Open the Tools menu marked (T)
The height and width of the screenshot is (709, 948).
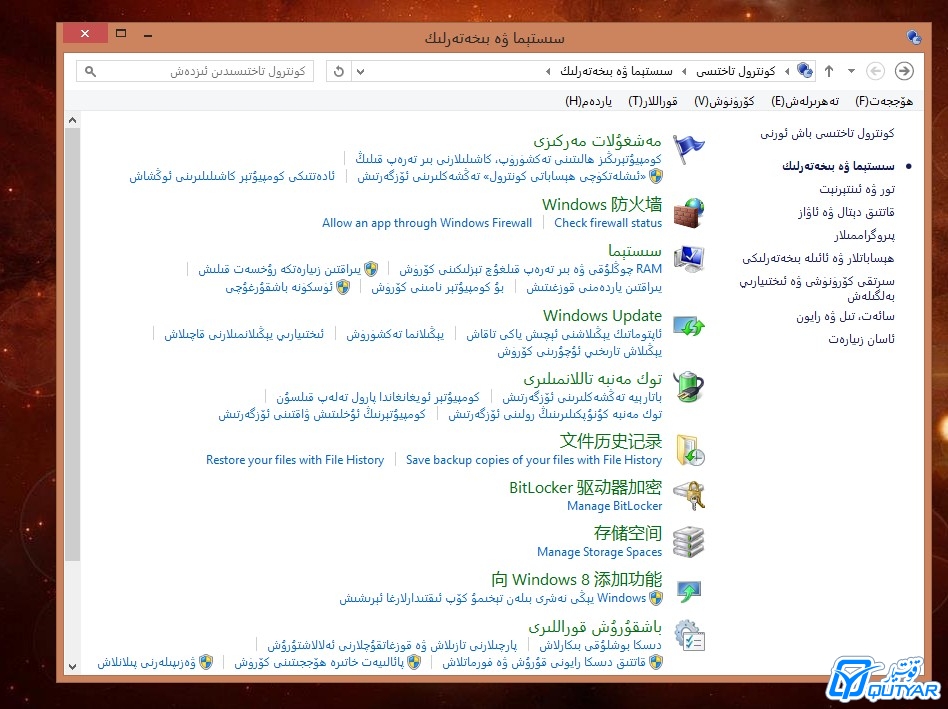tap(652, 101)
